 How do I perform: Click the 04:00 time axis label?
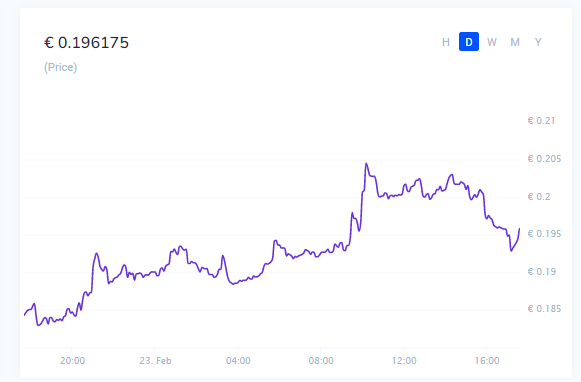(238, 361)
